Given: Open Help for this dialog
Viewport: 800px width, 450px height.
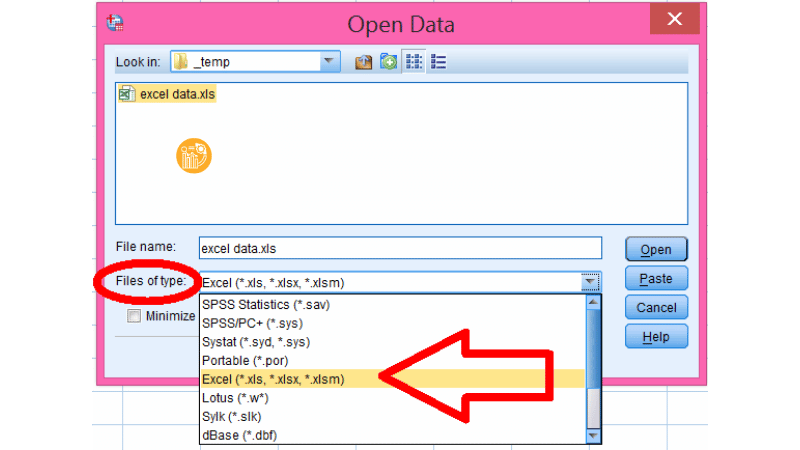Looking at the screenshot, I should [x=656, y=337].
